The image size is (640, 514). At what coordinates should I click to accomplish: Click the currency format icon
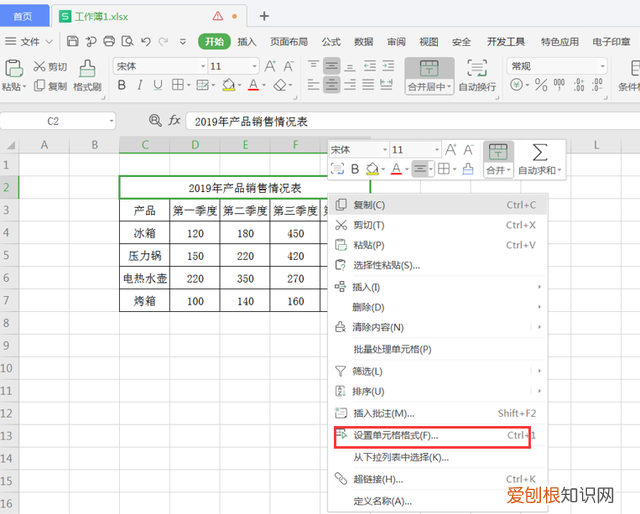pyautogui.click(x=516, y=85)
